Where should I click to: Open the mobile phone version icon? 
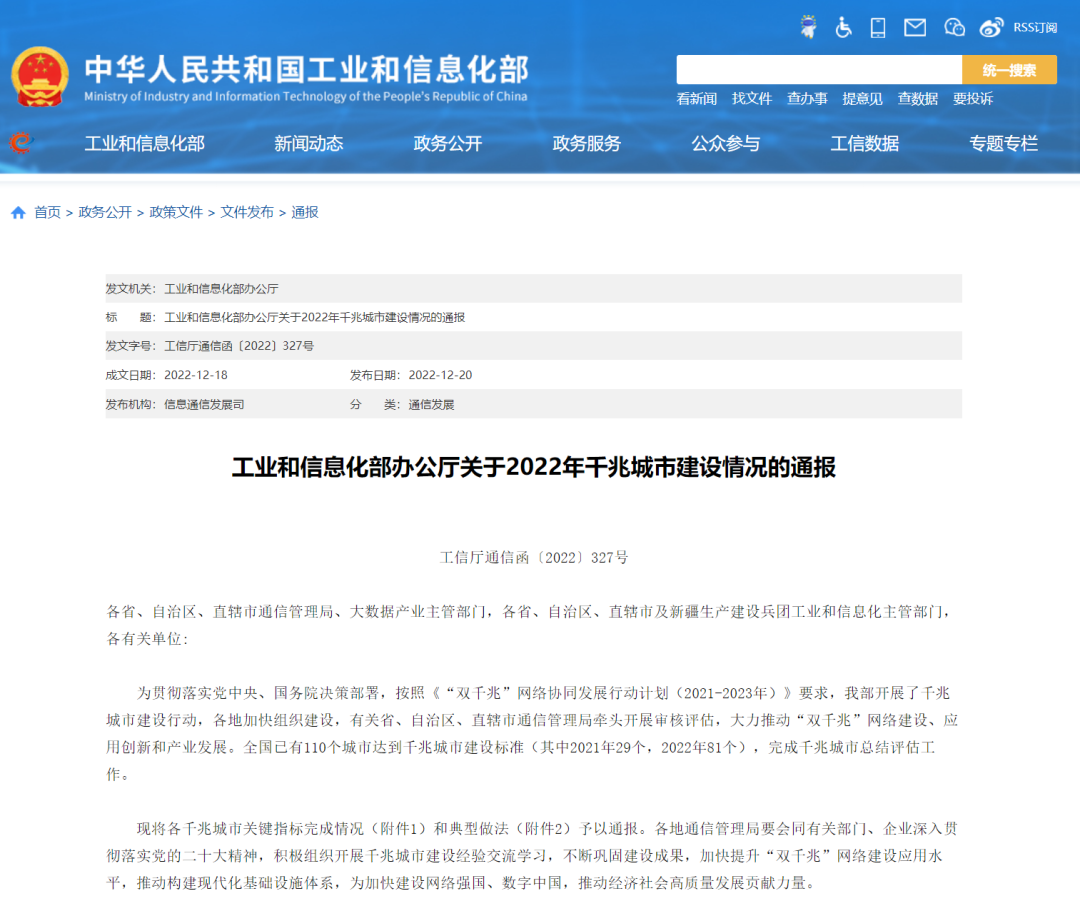(x=878, y=28)
